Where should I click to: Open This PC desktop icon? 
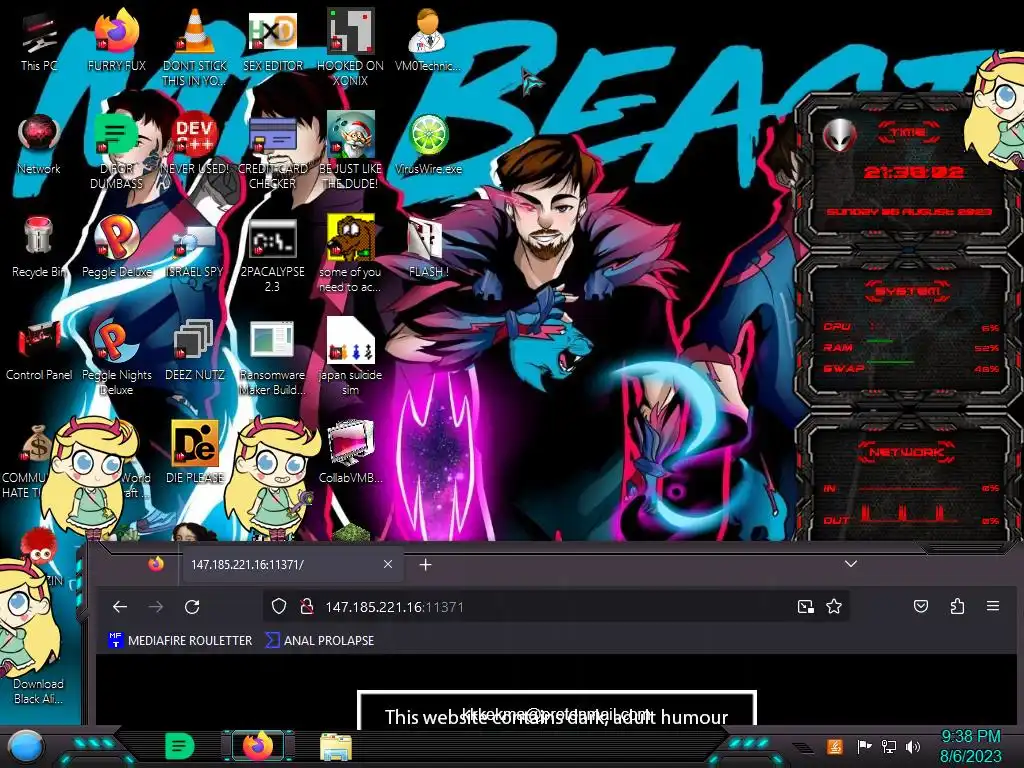pos(39,40)
